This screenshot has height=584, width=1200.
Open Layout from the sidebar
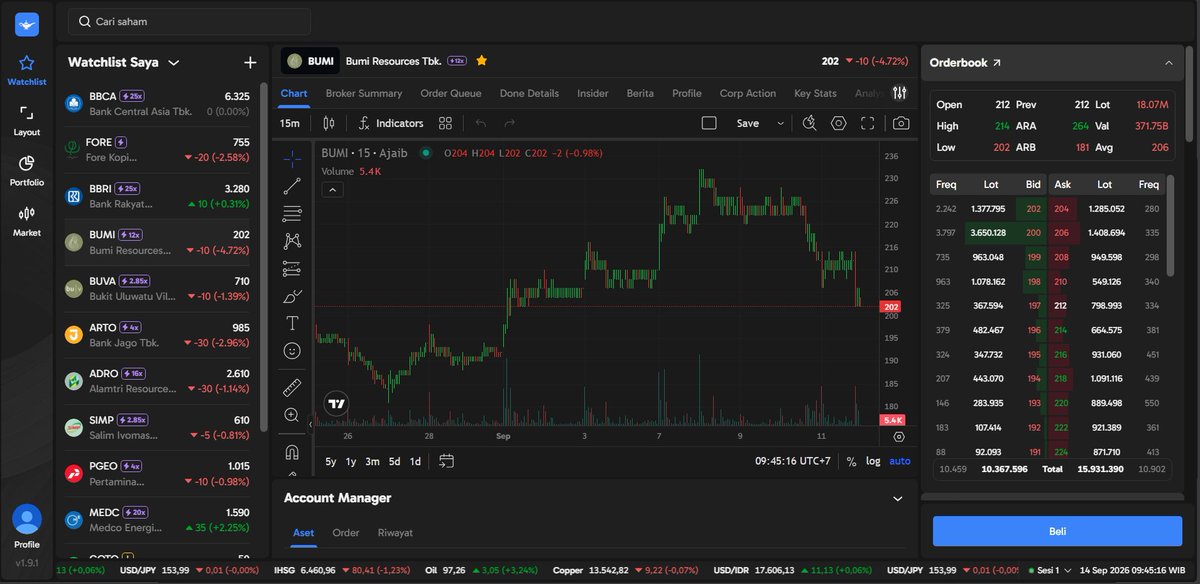pos(27,121)
